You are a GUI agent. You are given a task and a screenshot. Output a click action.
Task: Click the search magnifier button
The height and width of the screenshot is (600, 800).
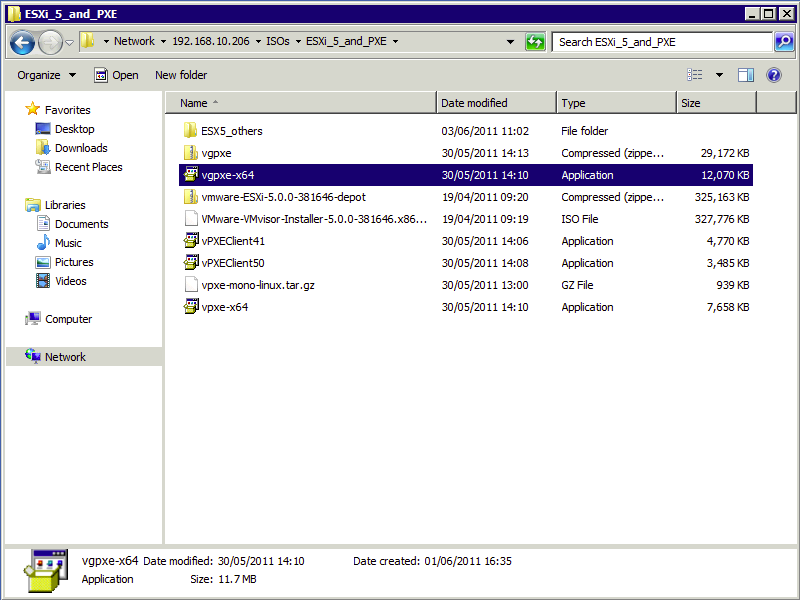pyautogui.click(x=784, y=42)
